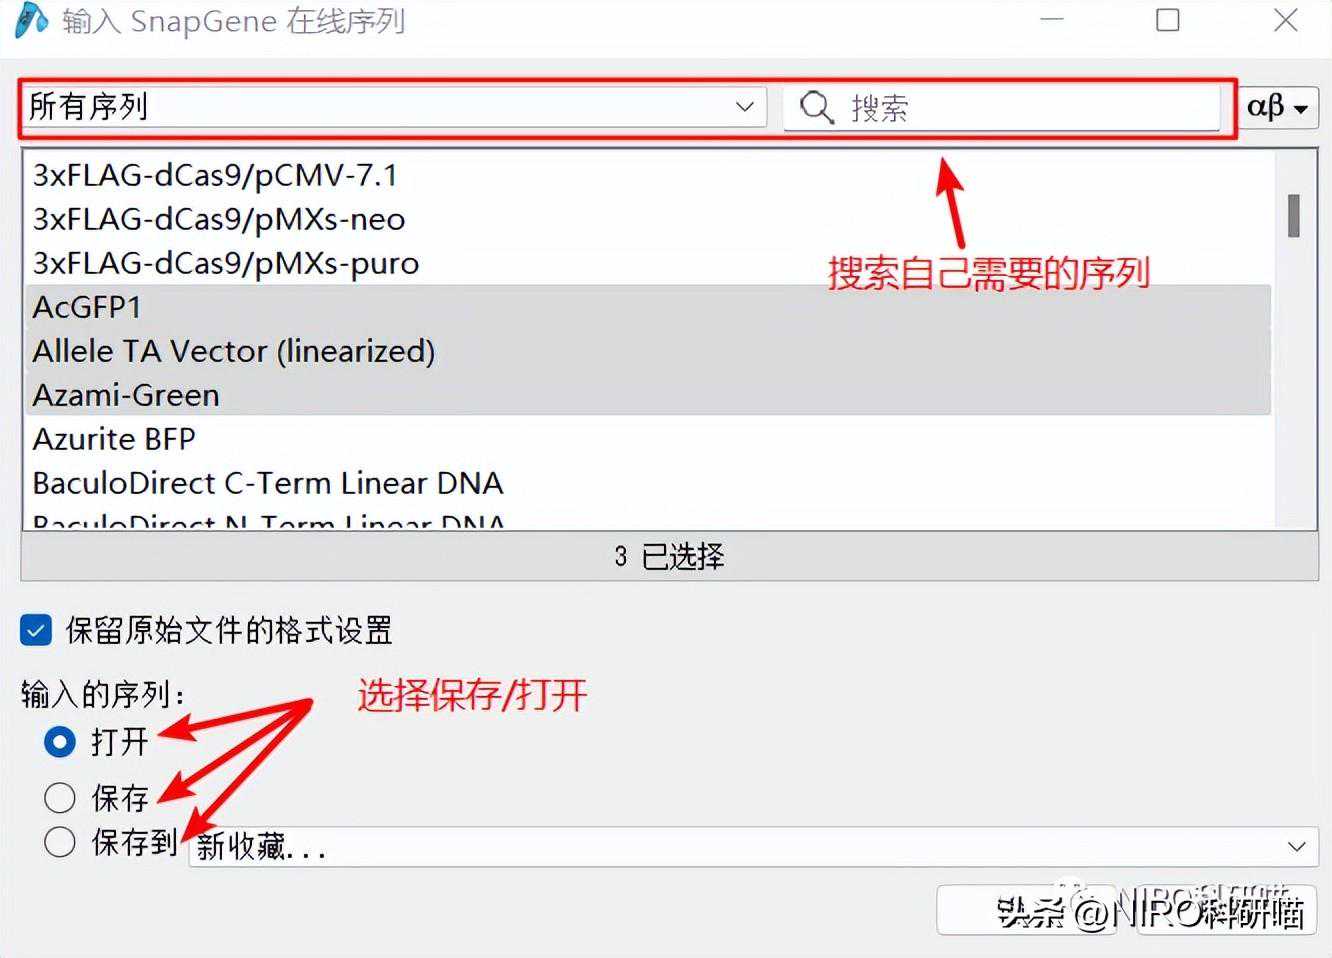Screen dimensions: 1332x958
Task: Click the search magnifier icon
Action: (x=816, y=107)
